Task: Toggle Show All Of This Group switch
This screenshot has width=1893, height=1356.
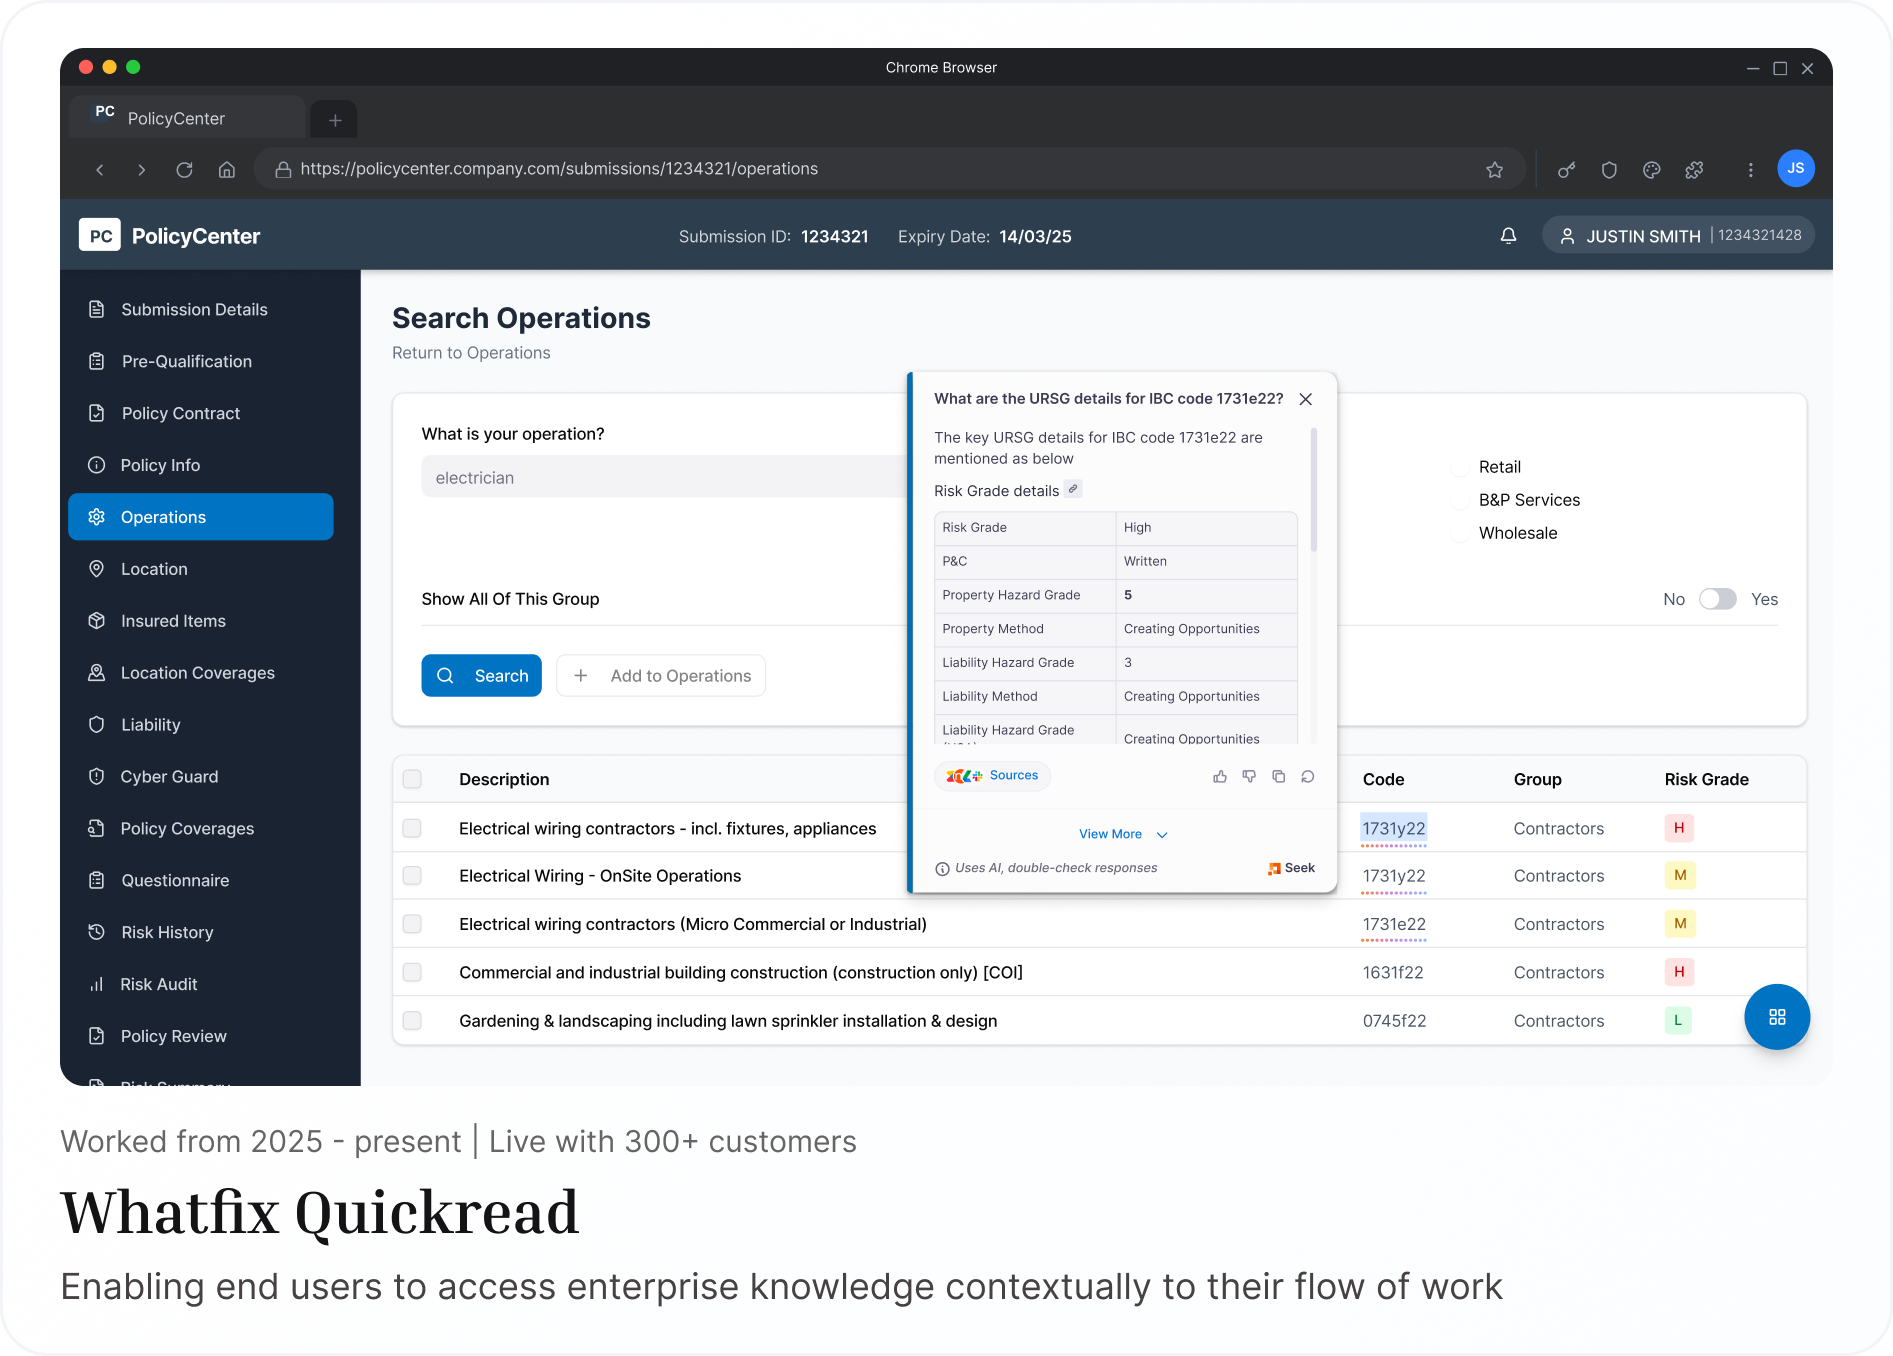Action: tap(1718, 599)
